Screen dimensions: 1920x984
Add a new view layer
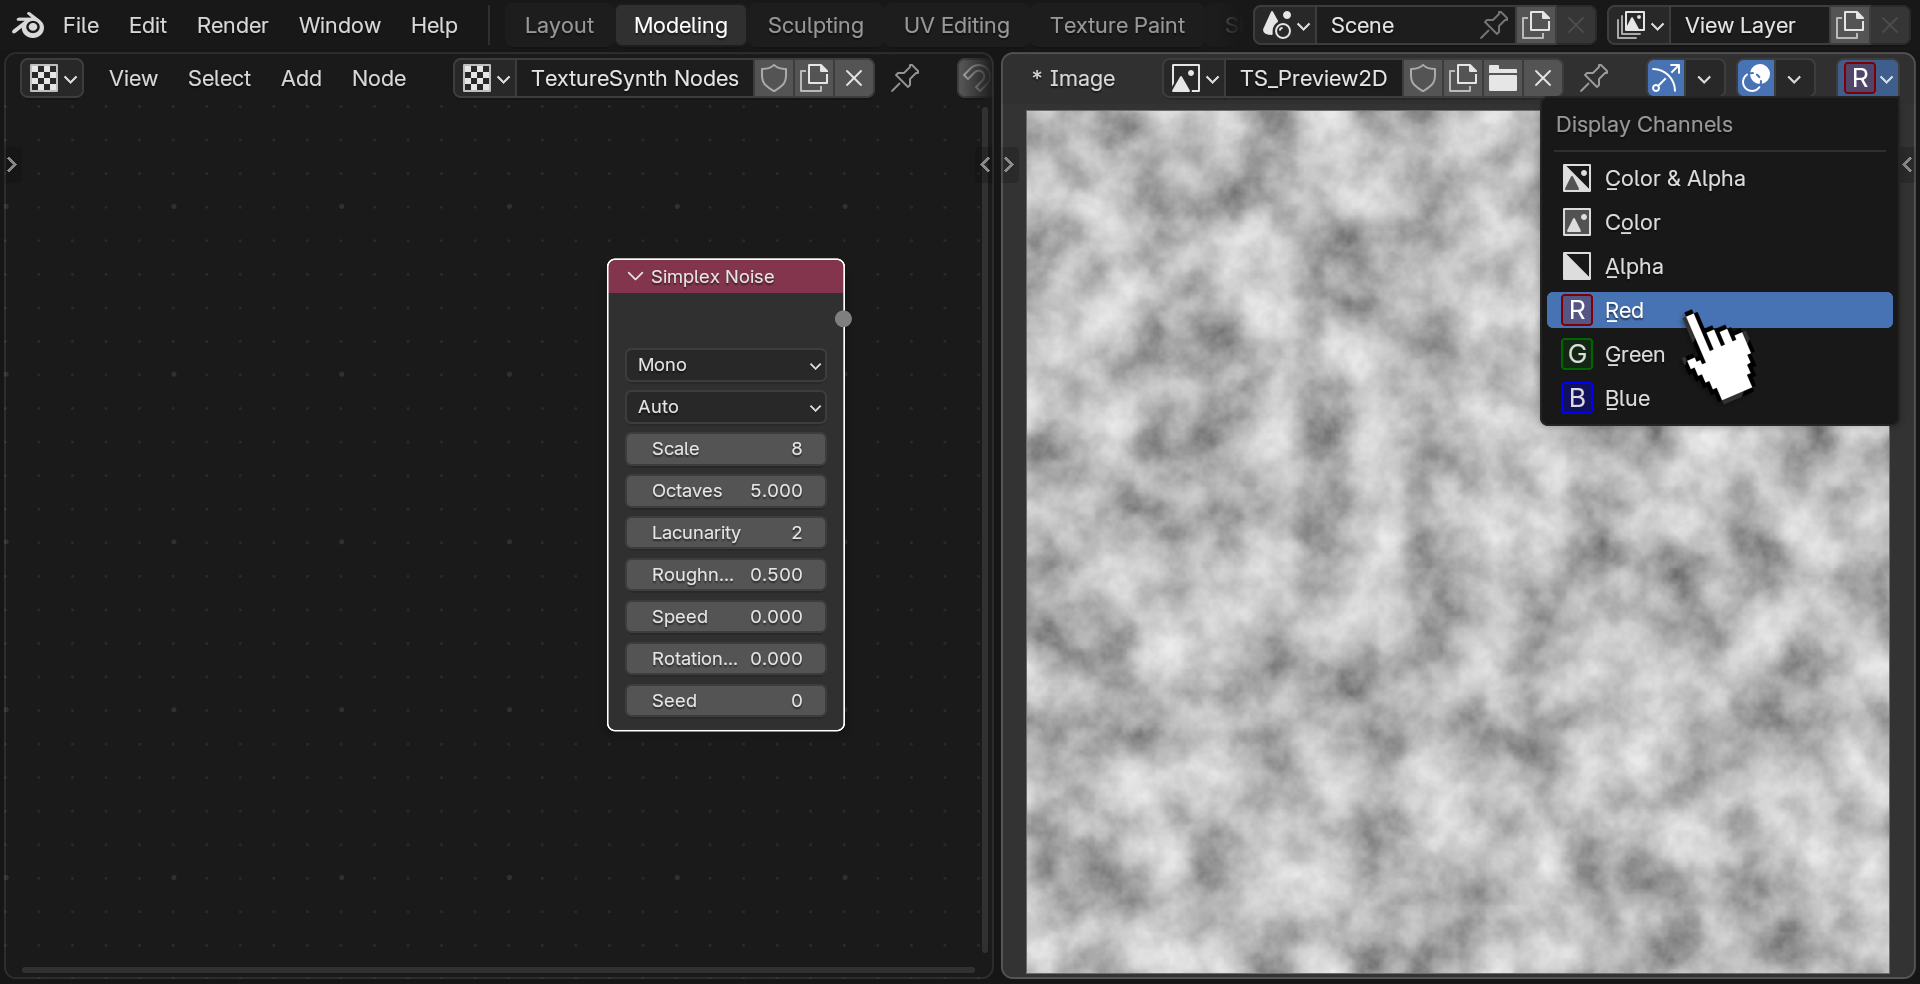[1850, 25]
